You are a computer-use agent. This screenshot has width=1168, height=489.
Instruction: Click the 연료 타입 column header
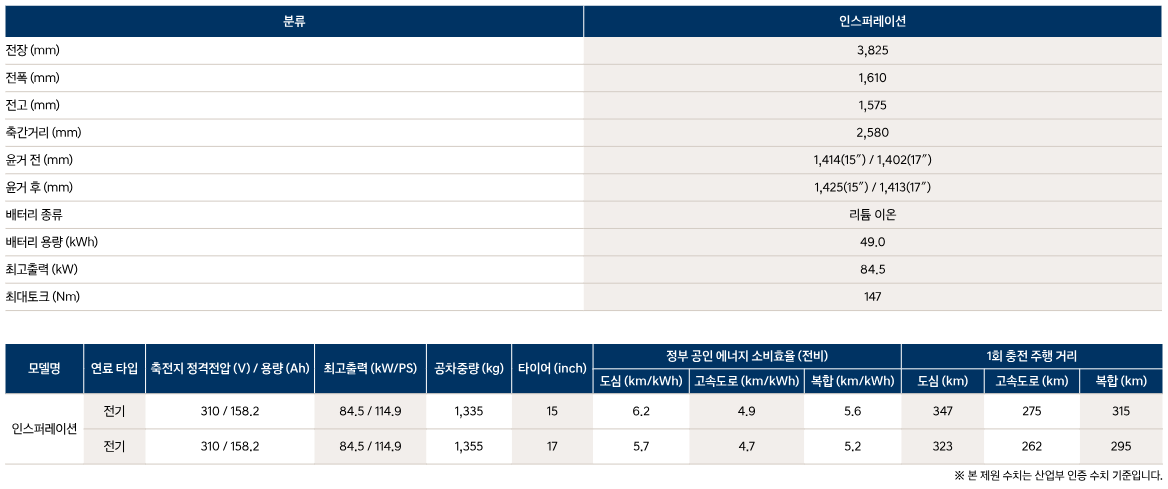[x=114, y=369]
